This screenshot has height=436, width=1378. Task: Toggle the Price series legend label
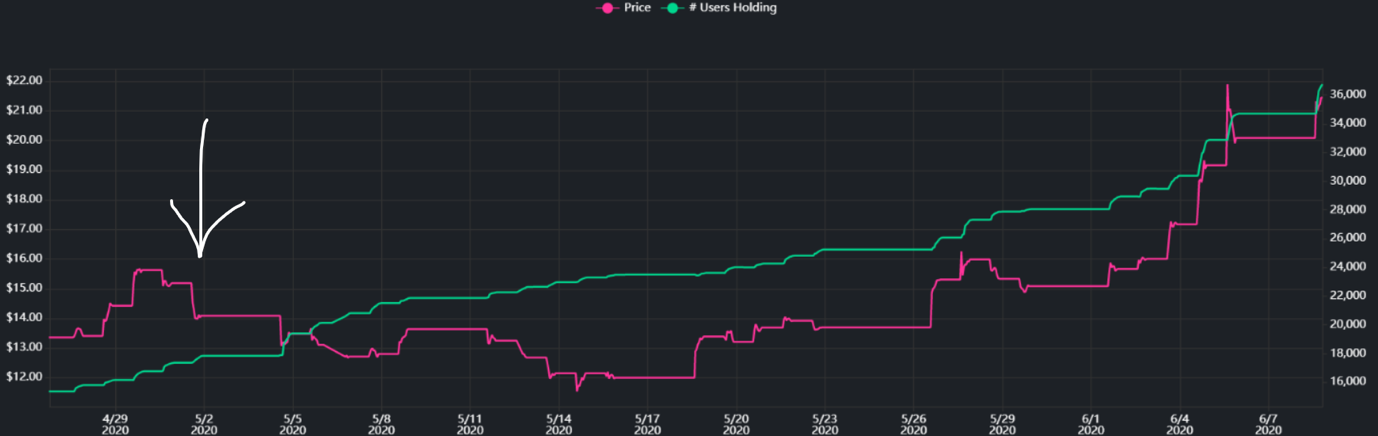tap(637, 8)
